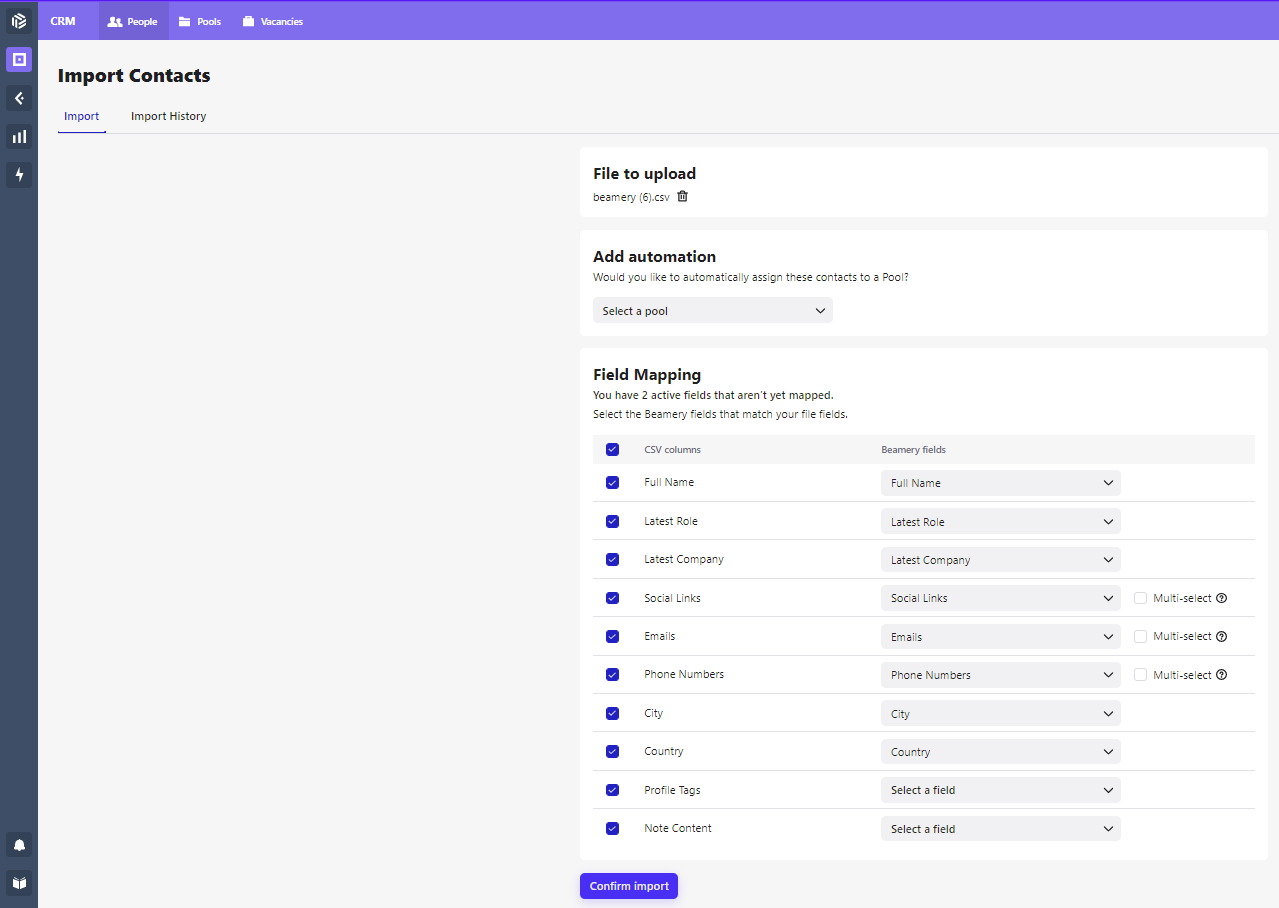This screenshot has height=908, width=1279.
Task: Switch to the Import History tab
Action: coord(168,116)
